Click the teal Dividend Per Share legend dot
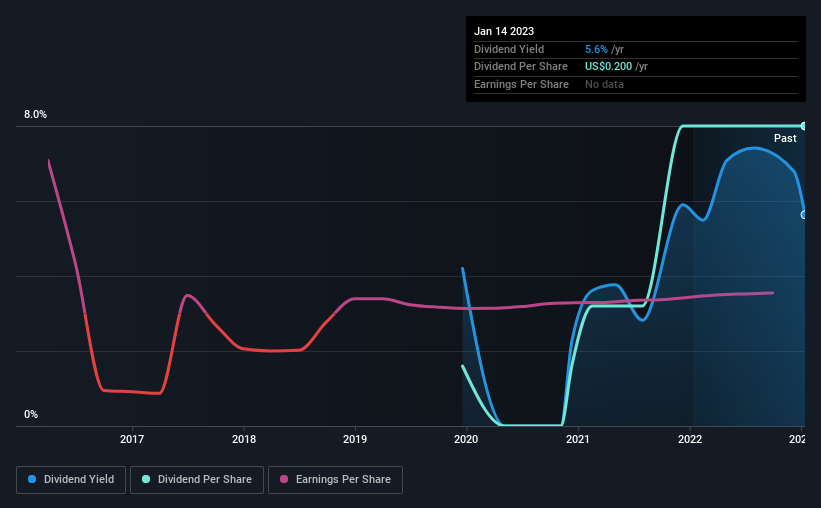The image size is (821, 508). [x=146, y=479]
